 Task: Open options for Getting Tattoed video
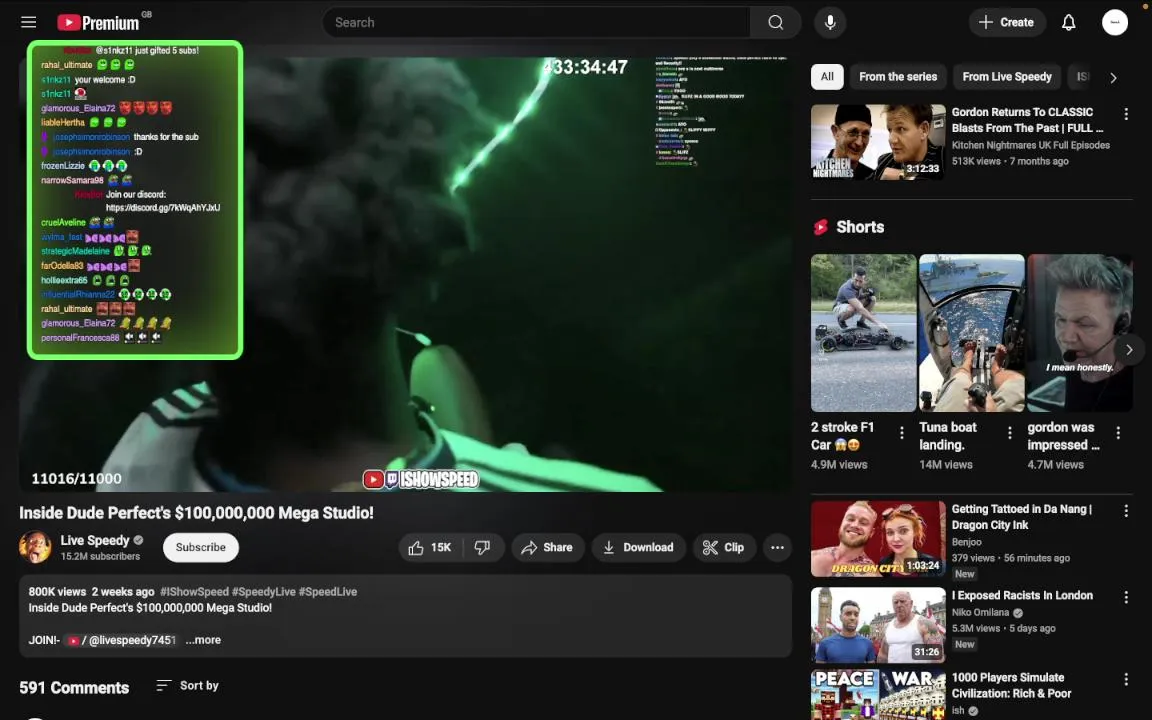pyautogui.click(x=1126, y=511)
